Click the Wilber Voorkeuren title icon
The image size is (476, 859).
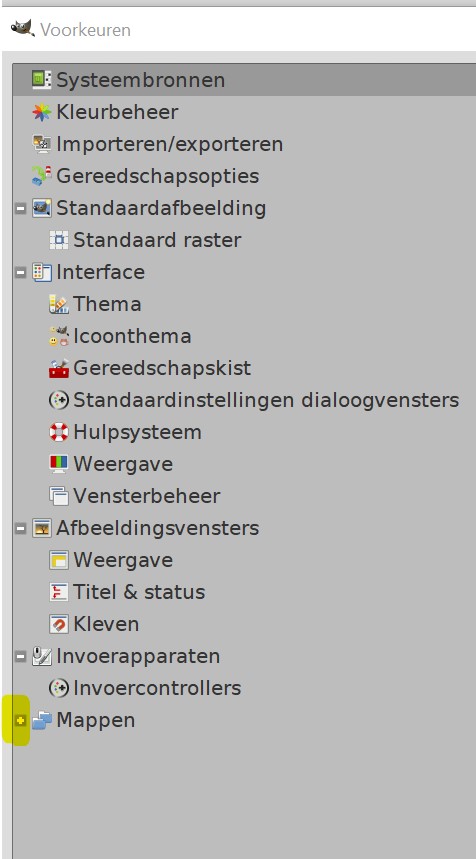coord(22,27)
